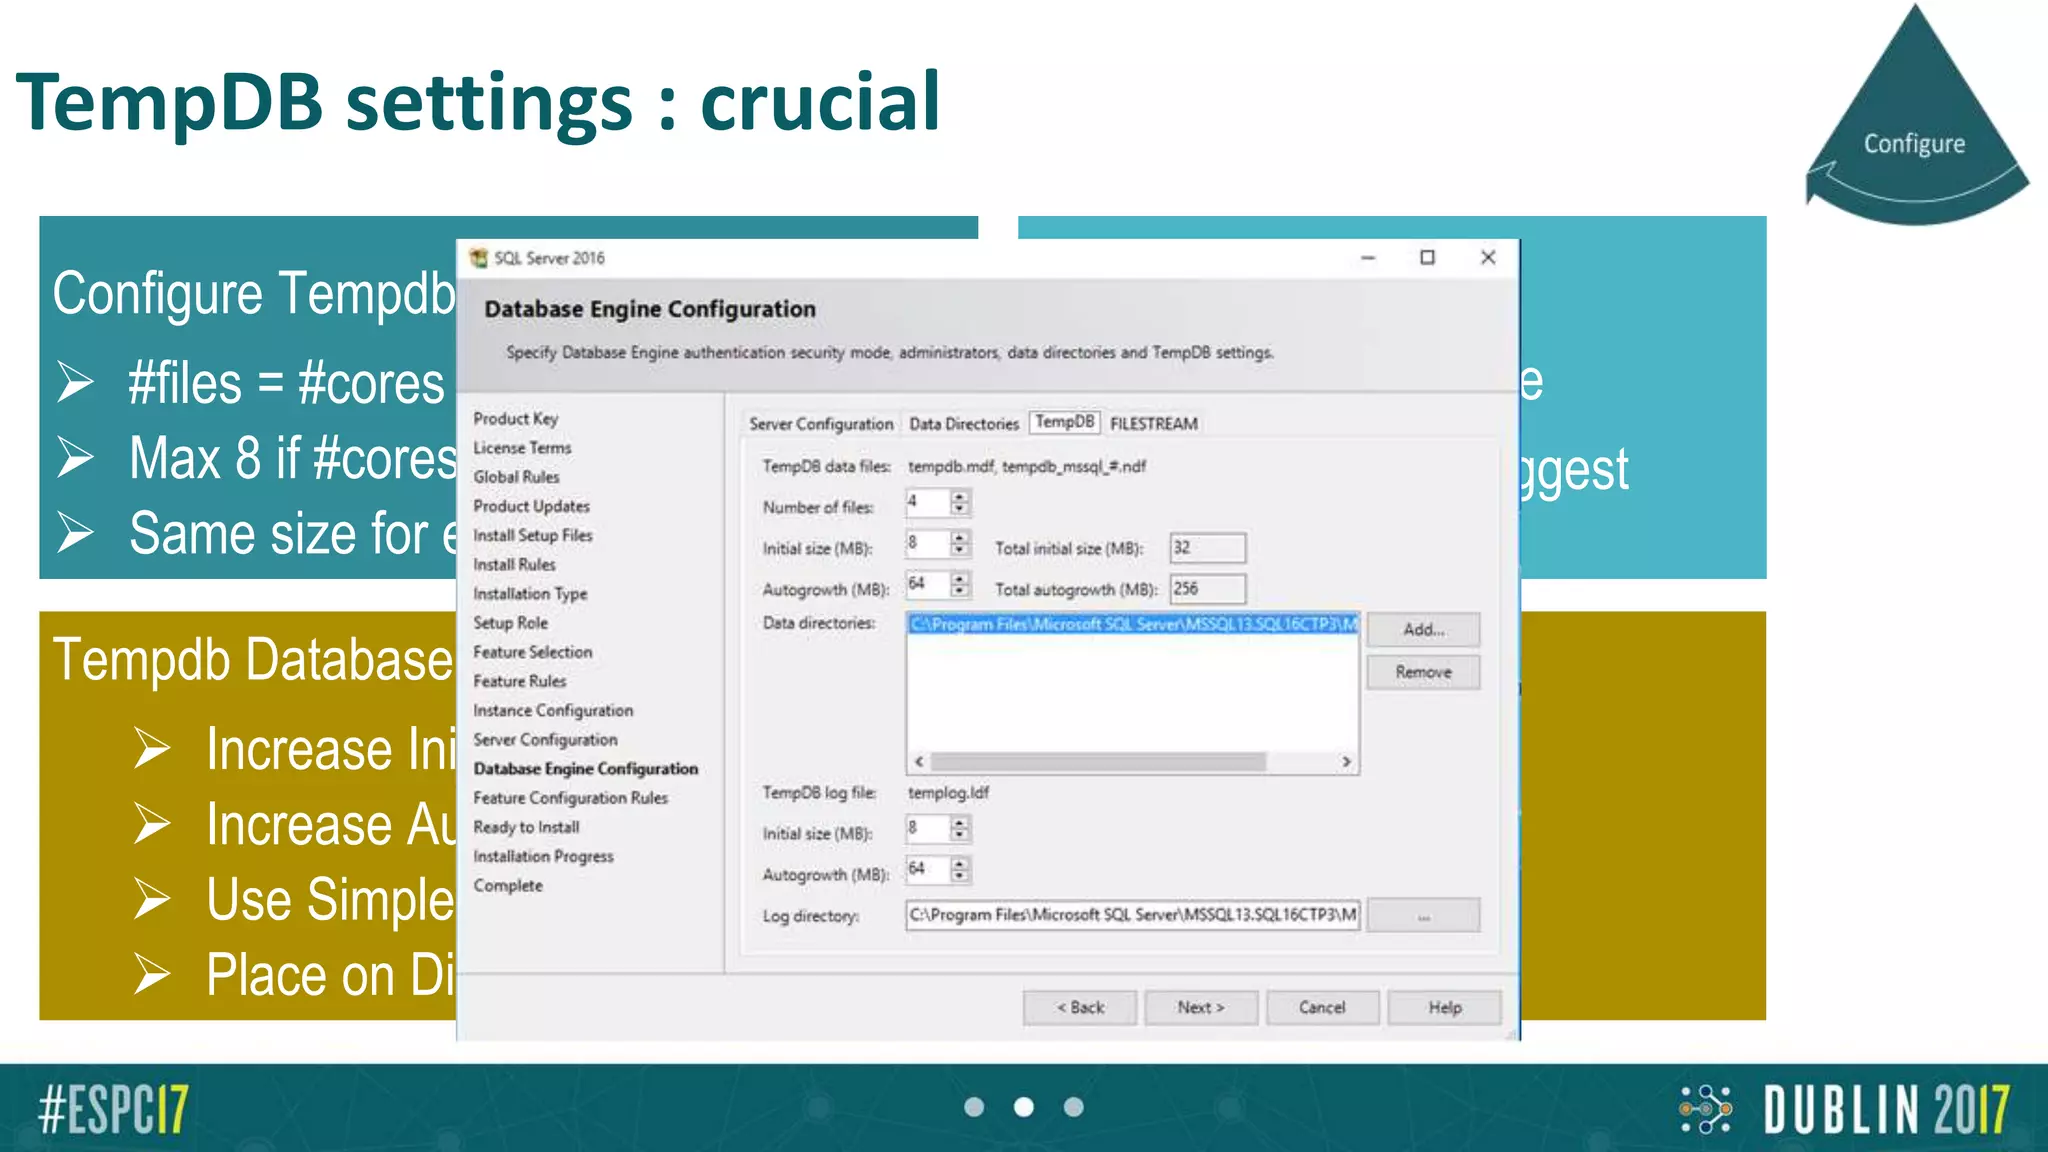
Task: Click the Remove button
Action: click(1423, 672)
